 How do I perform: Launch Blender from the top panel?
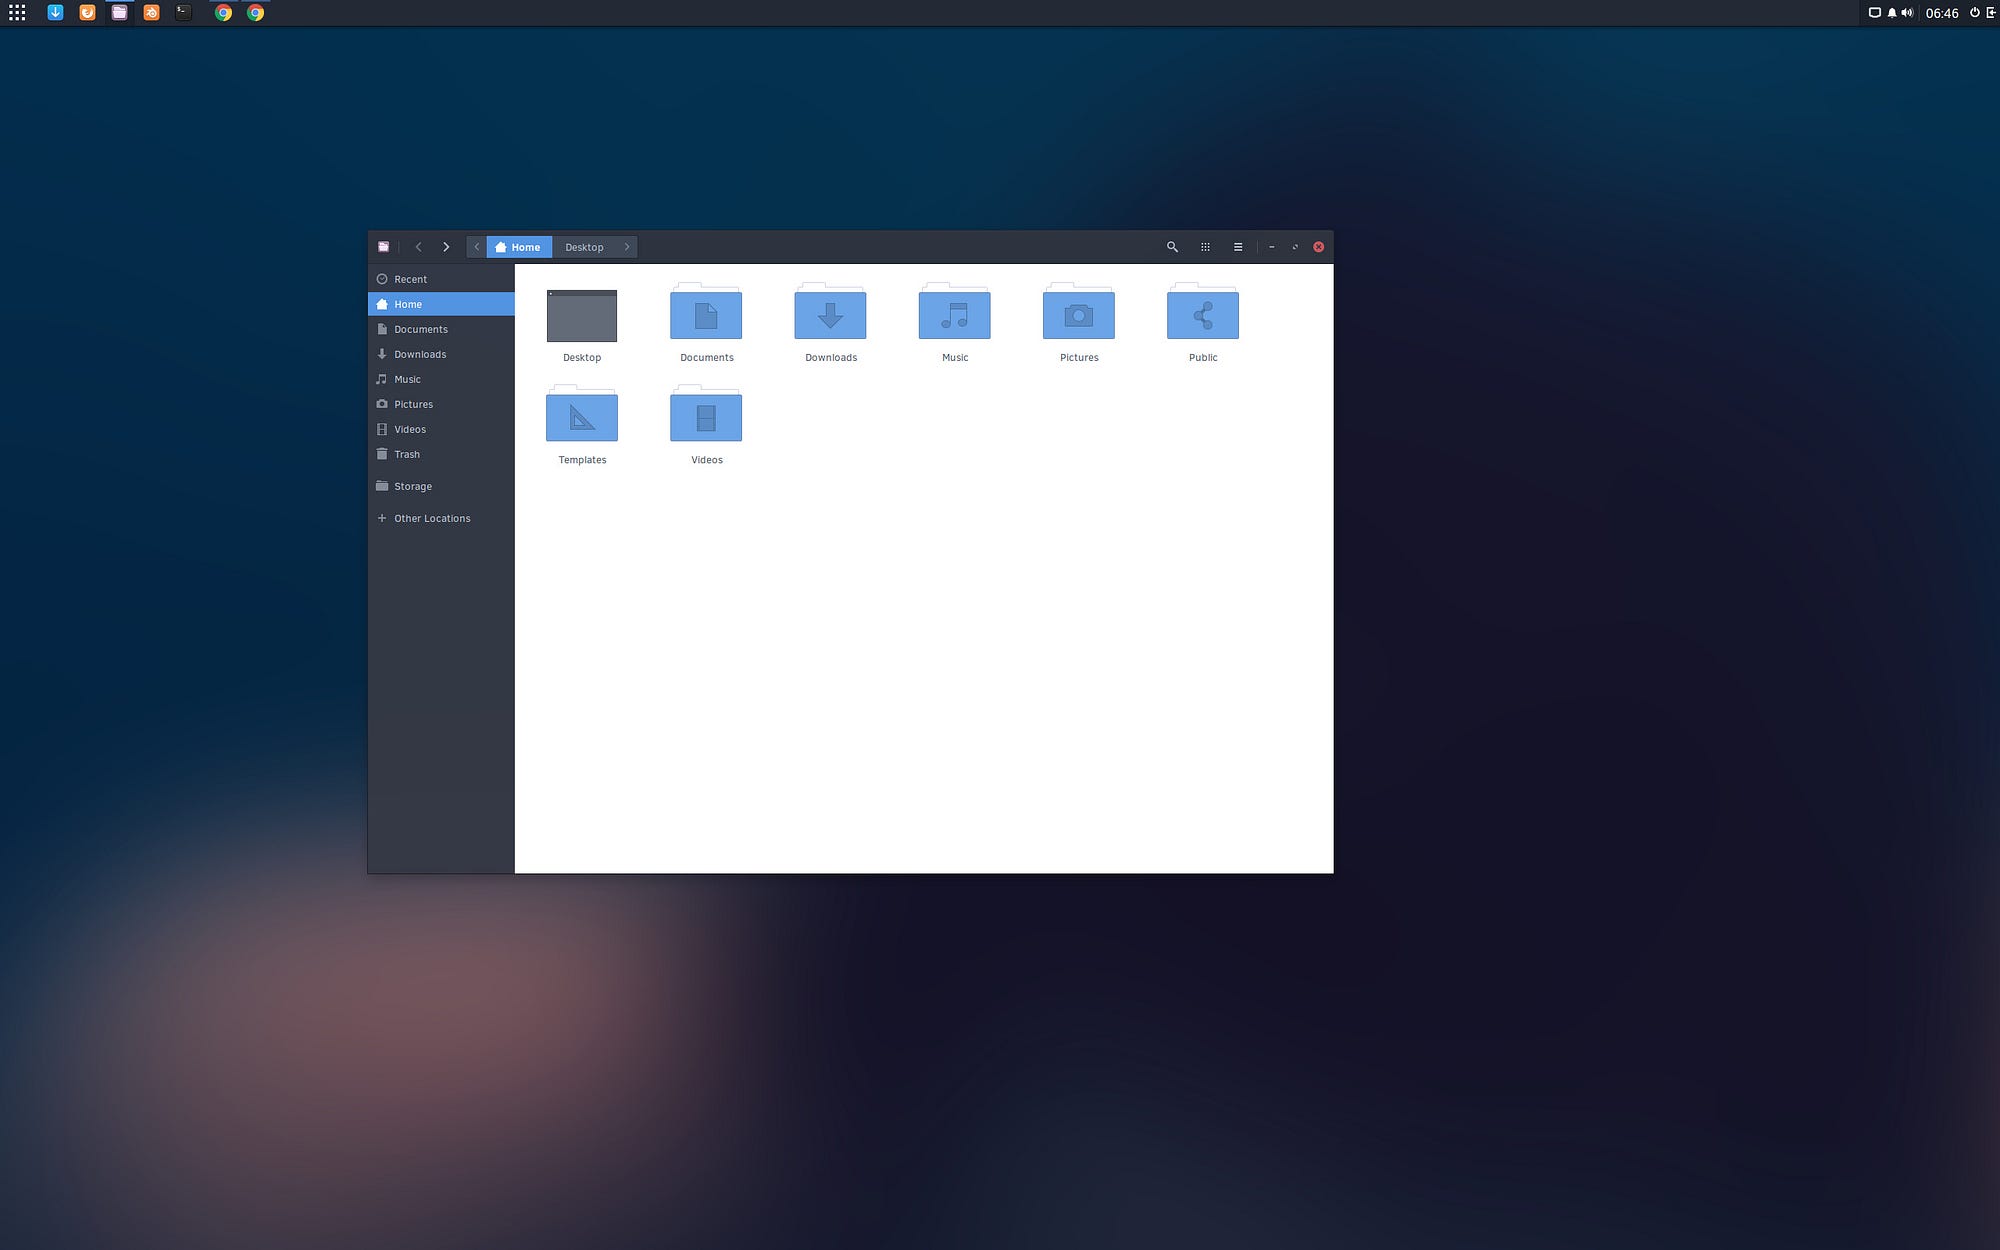[x=151, y=13]
